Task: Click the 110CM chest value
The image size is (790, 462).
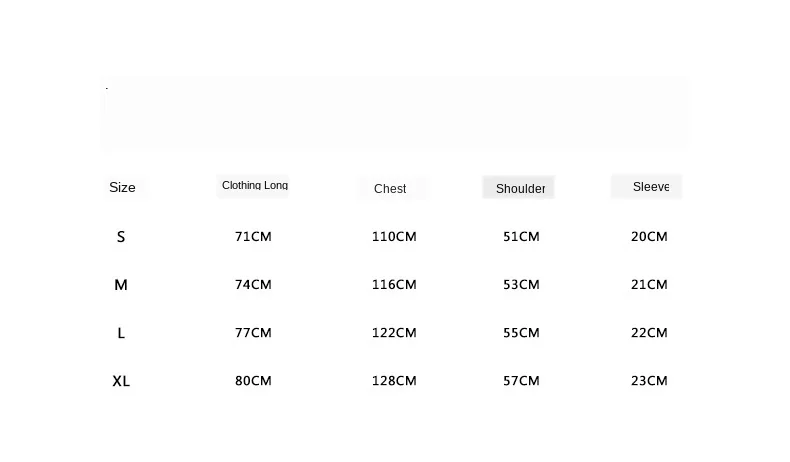Action: point(394,236)
